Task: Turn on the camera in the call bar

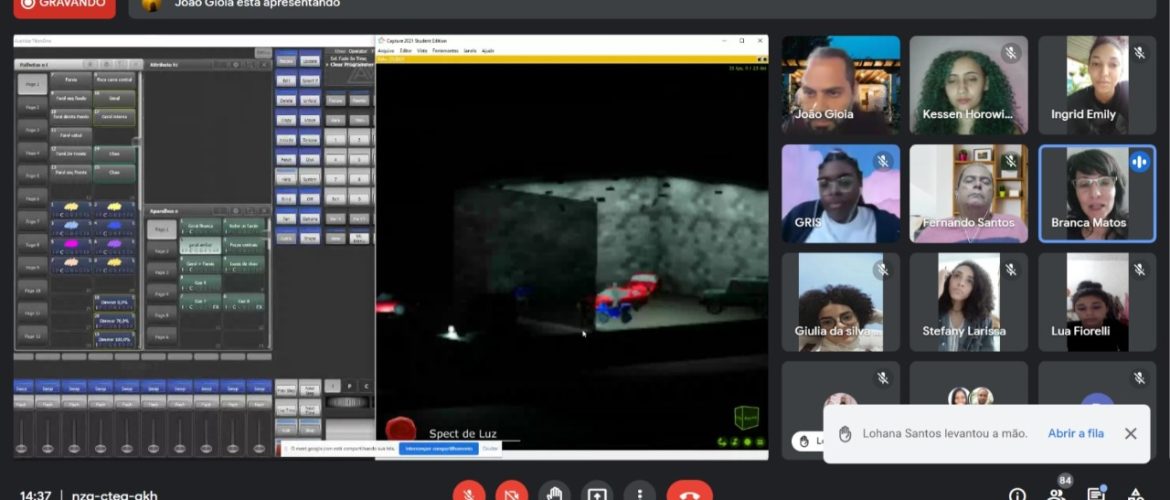Action: [511, 493]
